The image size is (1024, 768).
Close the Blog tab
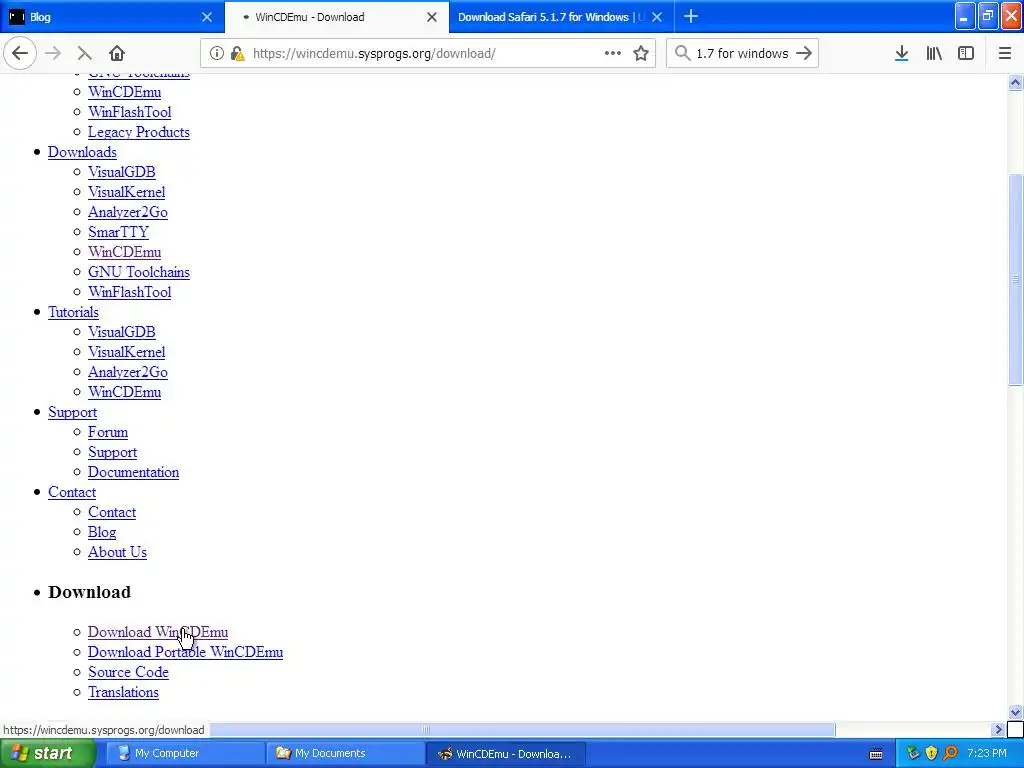pyautogui.click(x=207, y=17)
